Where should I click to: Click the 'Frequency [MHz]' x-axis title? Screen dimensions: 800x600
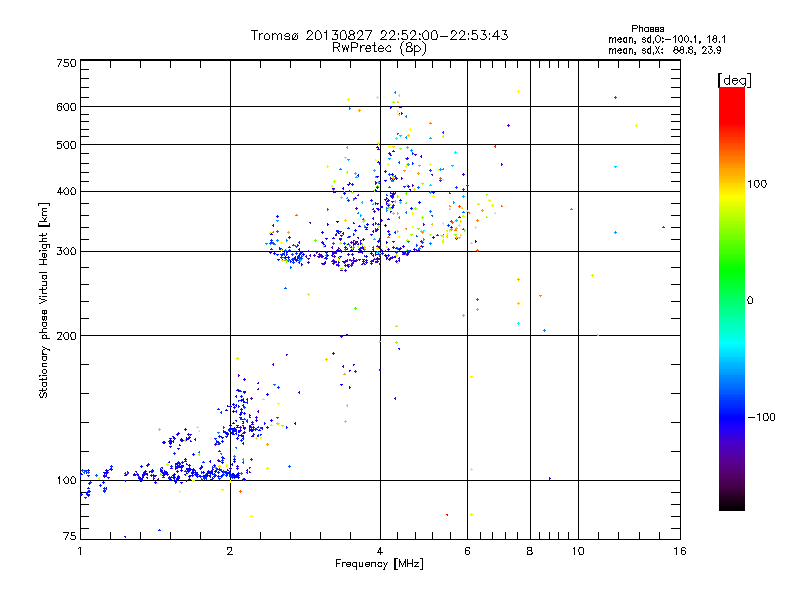point(379,564)
